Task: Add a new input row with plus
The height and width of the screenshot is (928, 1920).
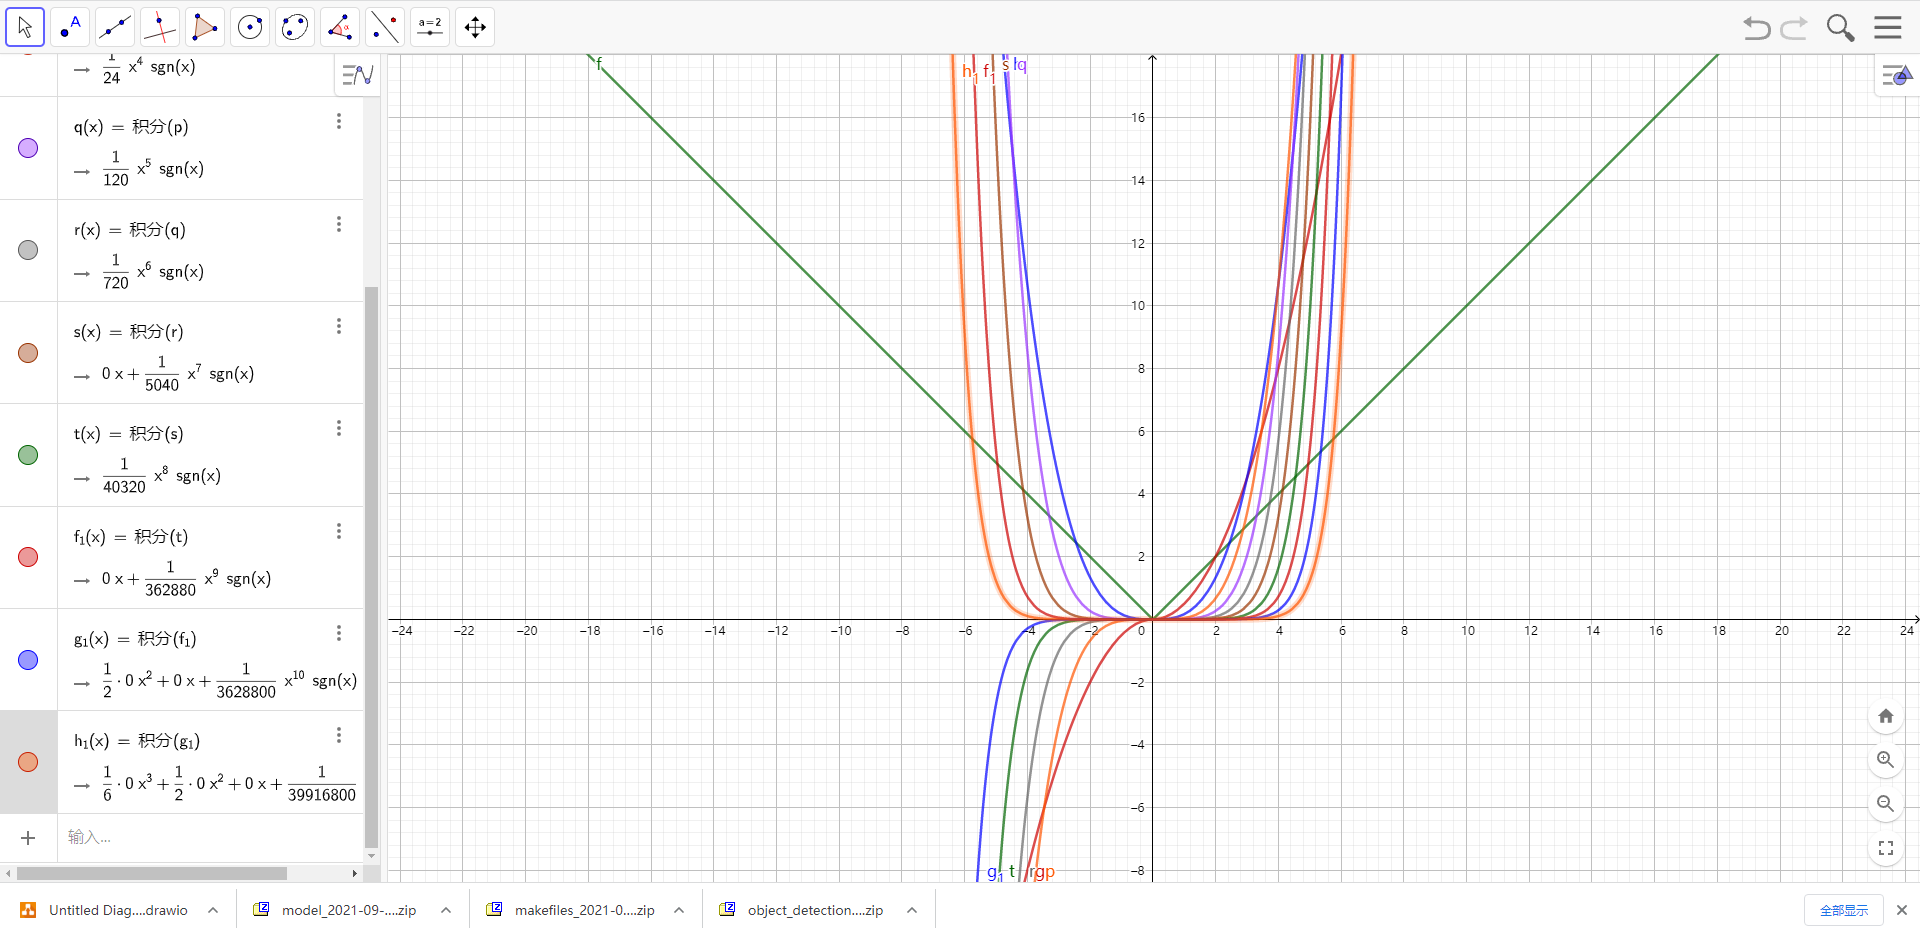Action: tap(28, 838)
